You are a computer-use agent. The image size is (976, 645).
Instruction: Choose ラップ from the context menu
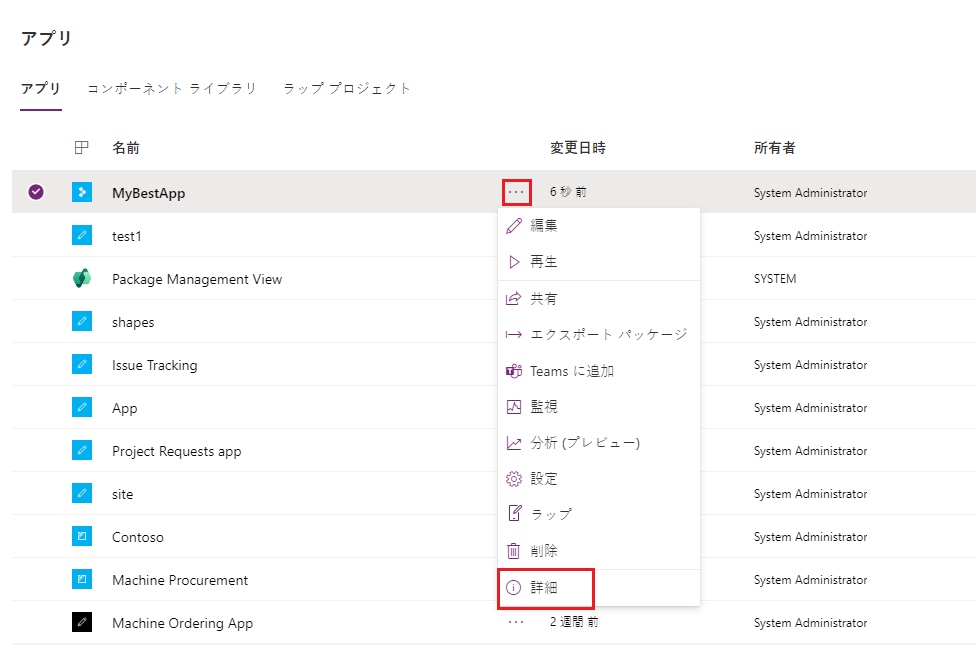pyautogui.click(x=599, y=514)
